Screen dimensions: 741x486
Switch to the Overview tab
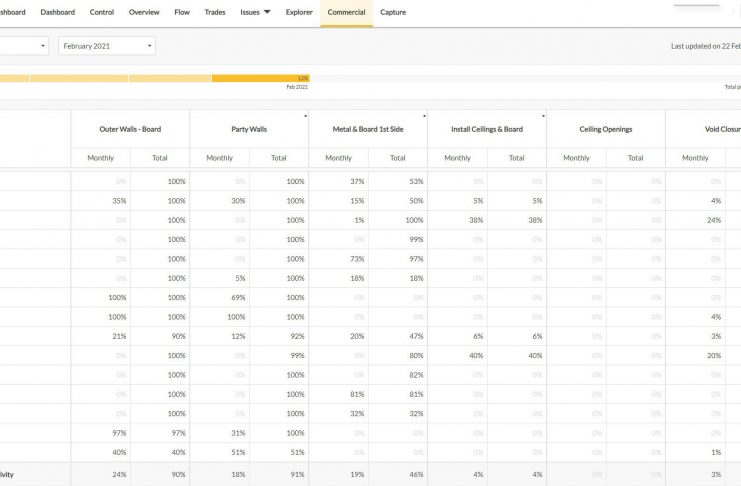point(144,12)
